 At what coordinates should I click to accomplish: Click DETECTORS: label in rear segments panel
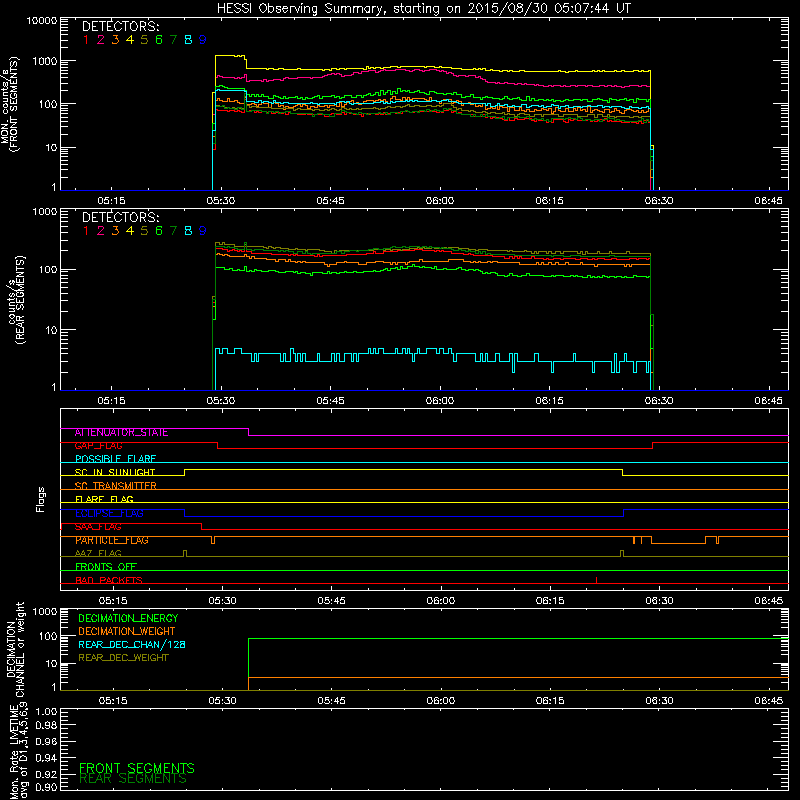[121, 217]
